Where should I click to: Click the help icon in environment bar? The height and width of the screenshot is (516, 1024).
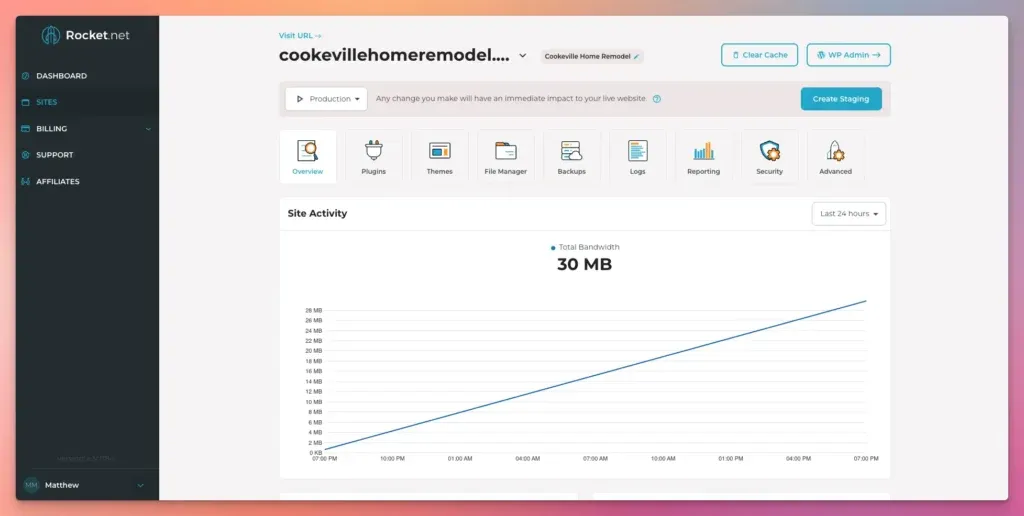point(657,99)
